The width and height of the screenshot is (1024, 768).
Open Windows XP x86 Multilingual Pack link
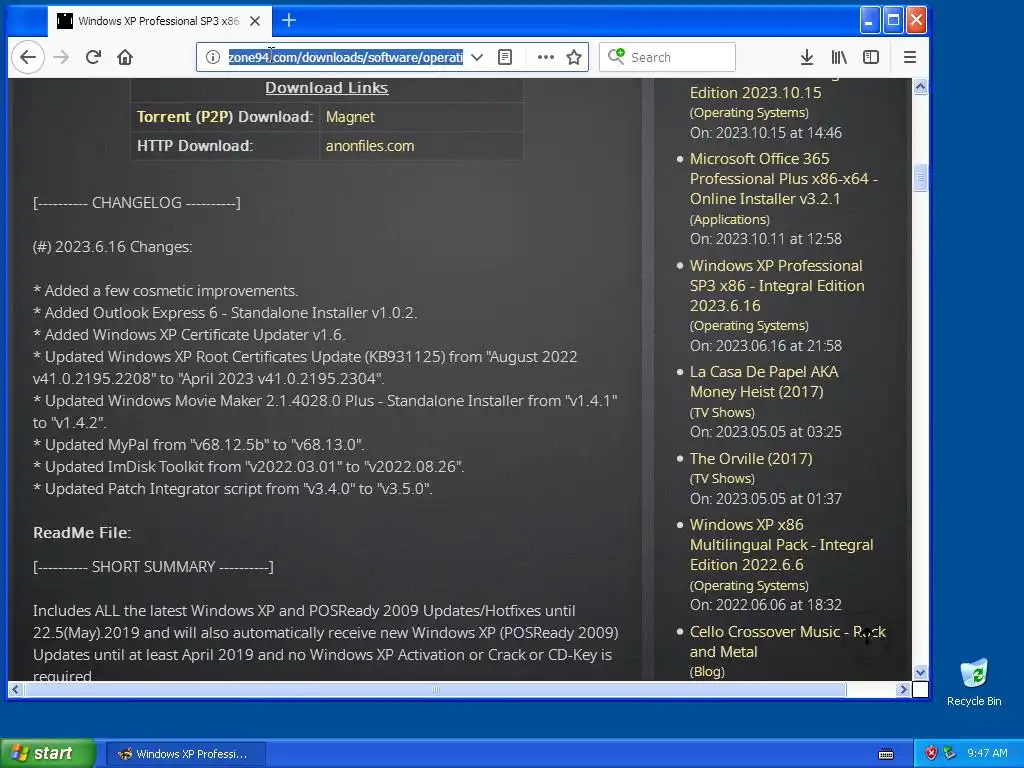click(781, 545)
